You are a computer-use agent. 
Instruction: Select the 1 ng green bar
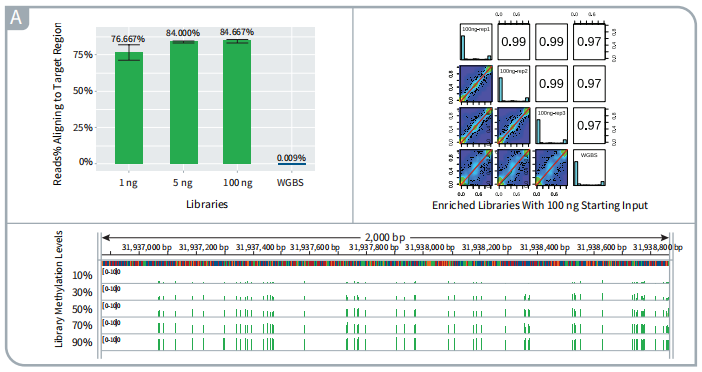coord(129,108)
